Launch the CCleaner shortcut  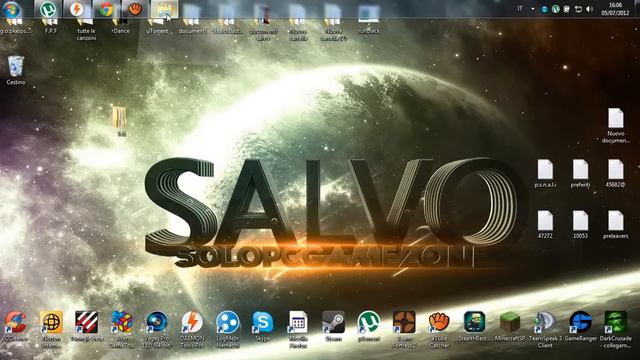pyautogui.click(x=16, y=326)
